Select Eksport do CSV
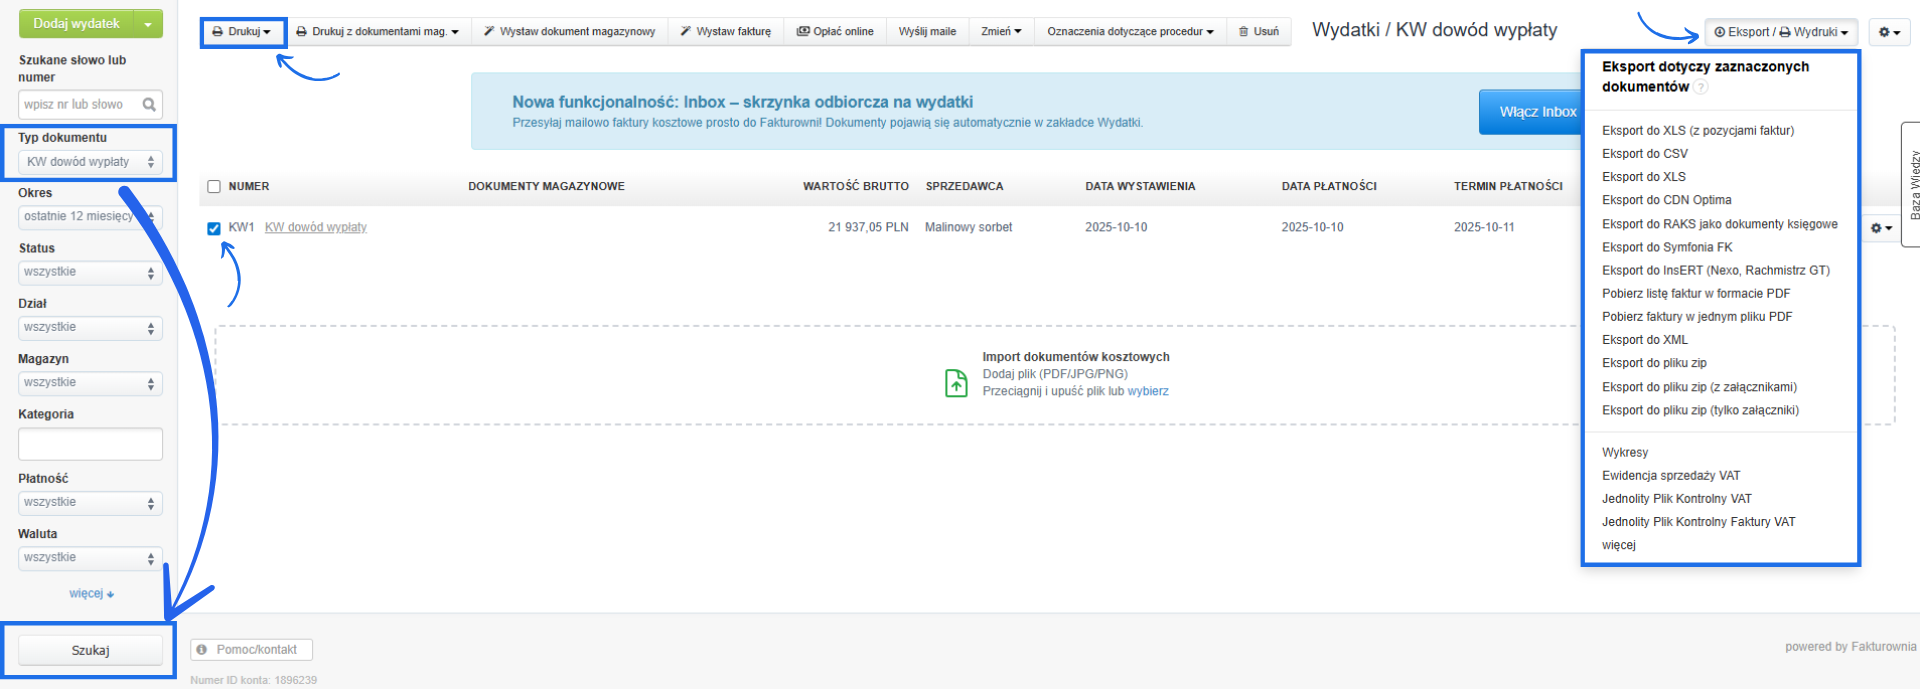 click(x=1645, y=154)
